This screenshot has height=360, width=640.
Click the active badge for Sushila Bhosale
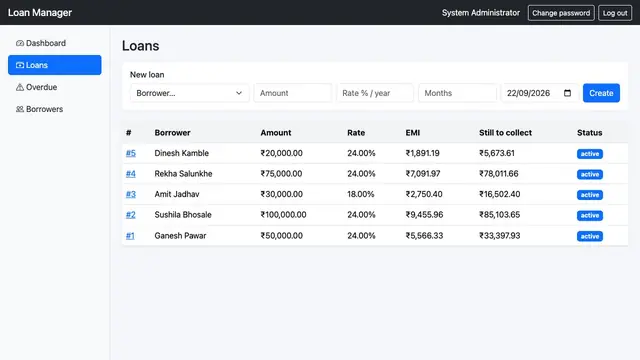coord(590,216)
